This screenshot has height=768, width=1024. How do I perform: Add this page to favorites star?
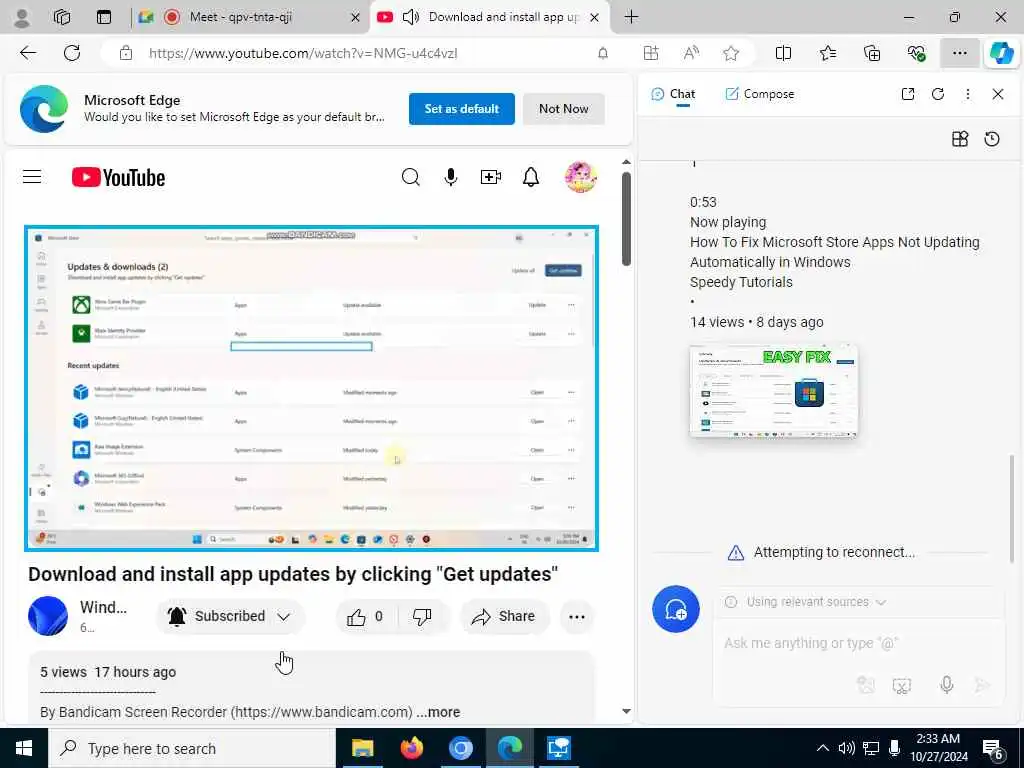click(x=731, y=53)
